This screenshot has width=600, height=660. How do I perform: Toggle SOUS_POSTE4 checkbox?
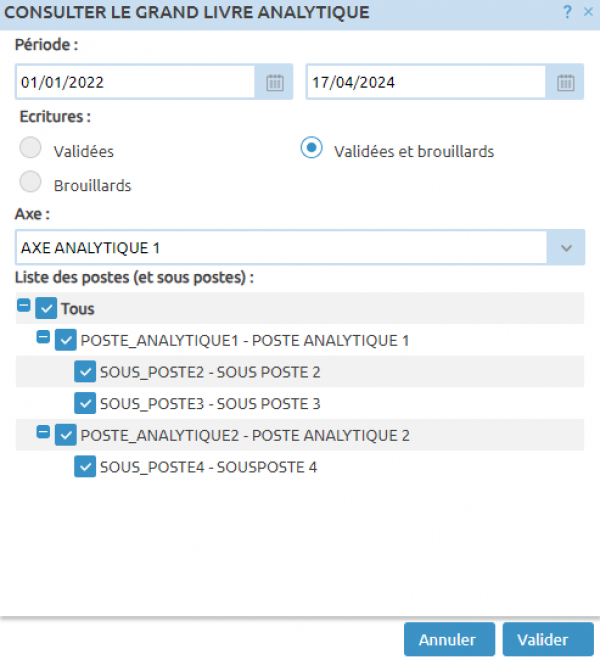(x=85, y=467)
